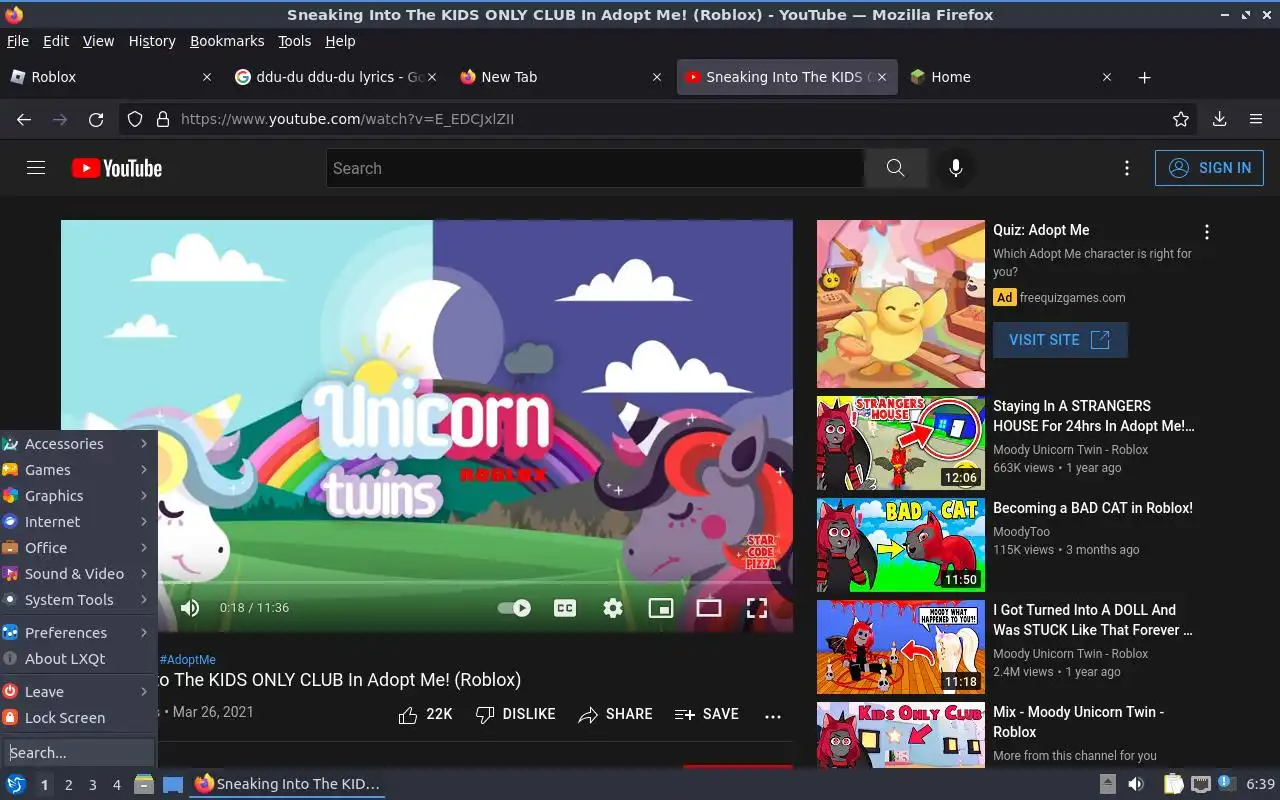Expand the Office submenu
Viewport: 1280px width, 800px height.
coord(77,548)
